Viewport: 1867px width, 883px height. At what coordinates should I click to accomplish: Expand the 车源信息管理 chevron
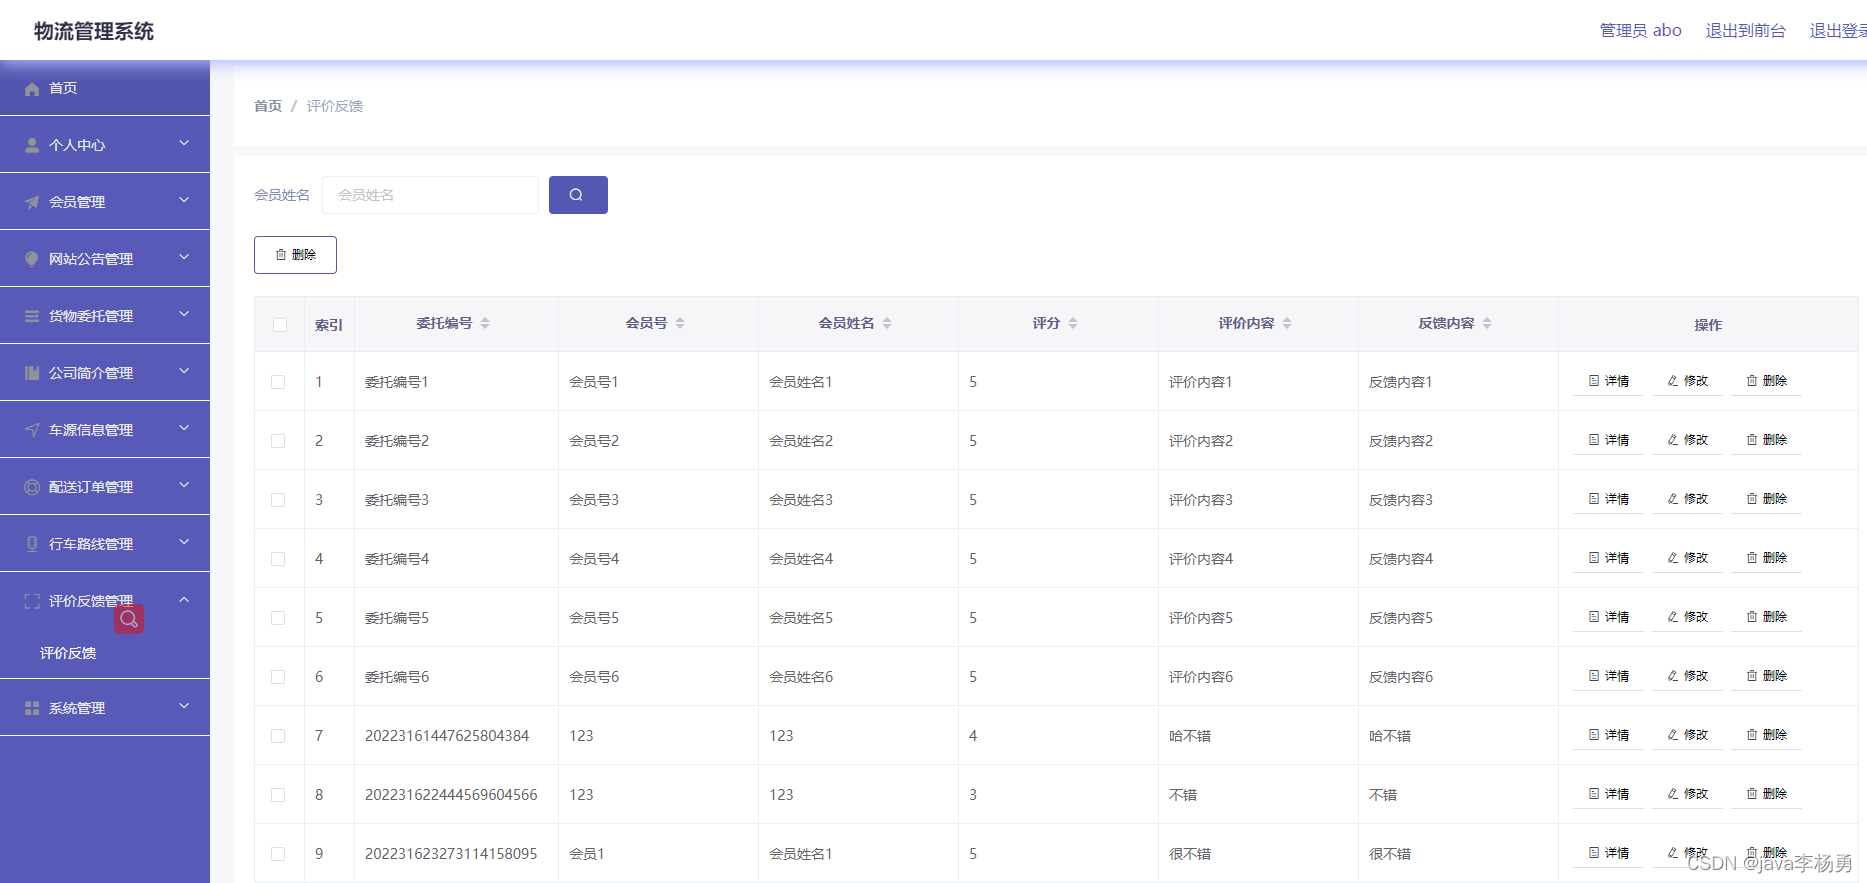(184, 428)
